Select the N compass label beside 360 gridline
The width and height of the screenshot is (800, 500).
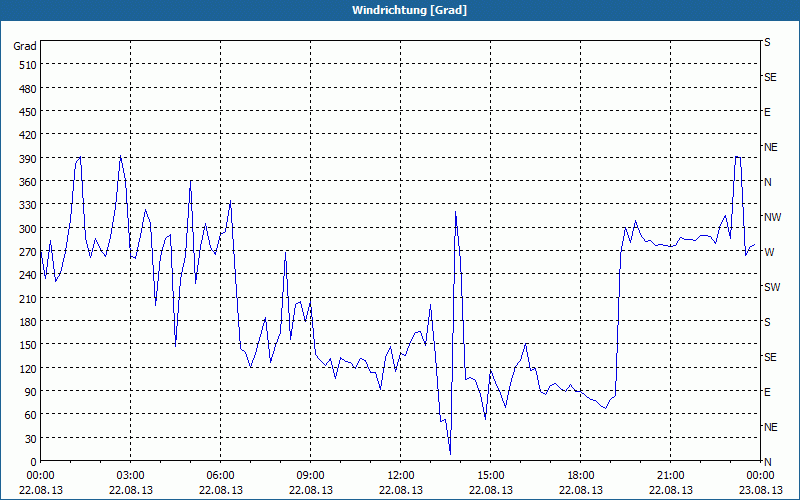pyautogui.click(x=767, y=182)
